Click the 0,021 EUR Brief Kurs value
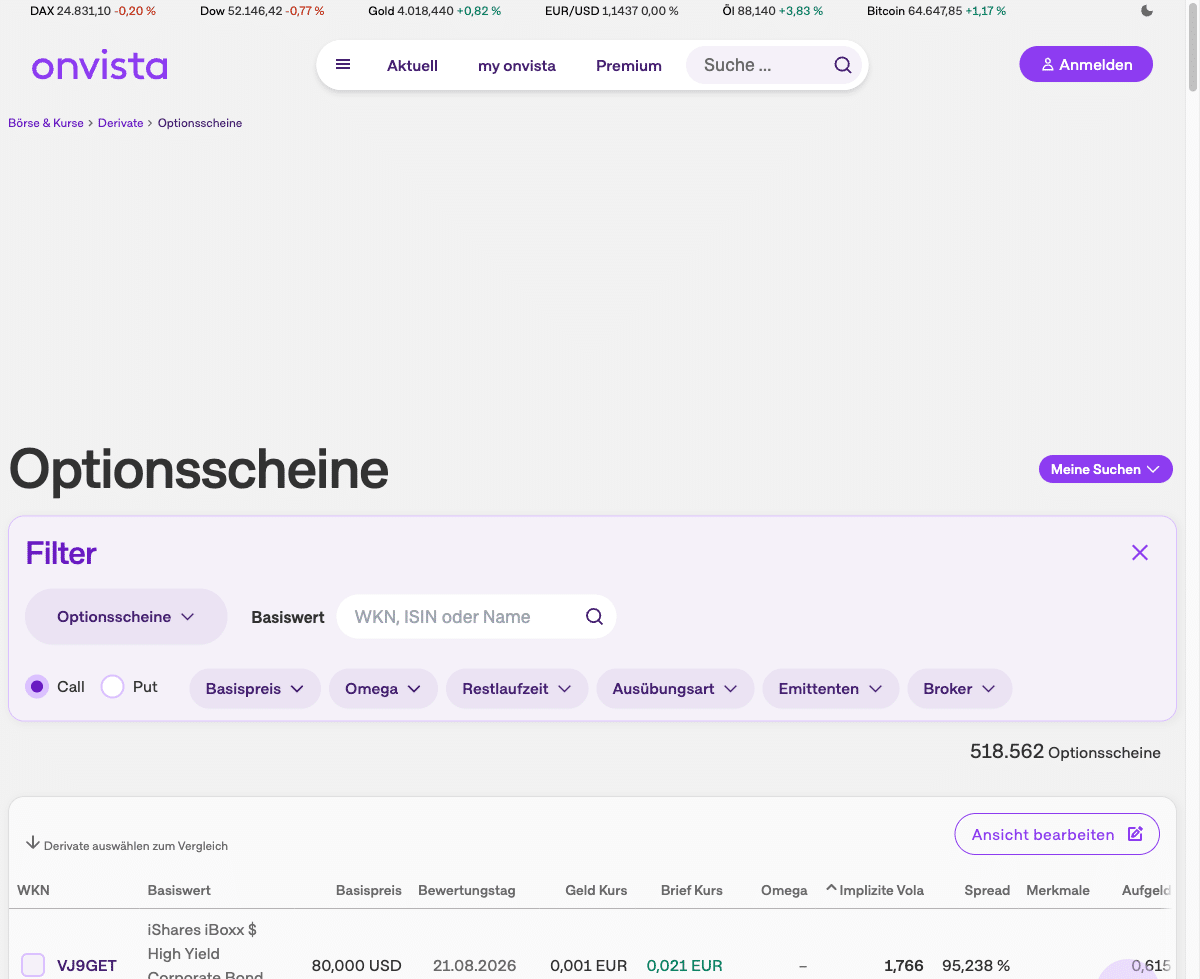Screen dimensions: 1200x979 [685, 966]
